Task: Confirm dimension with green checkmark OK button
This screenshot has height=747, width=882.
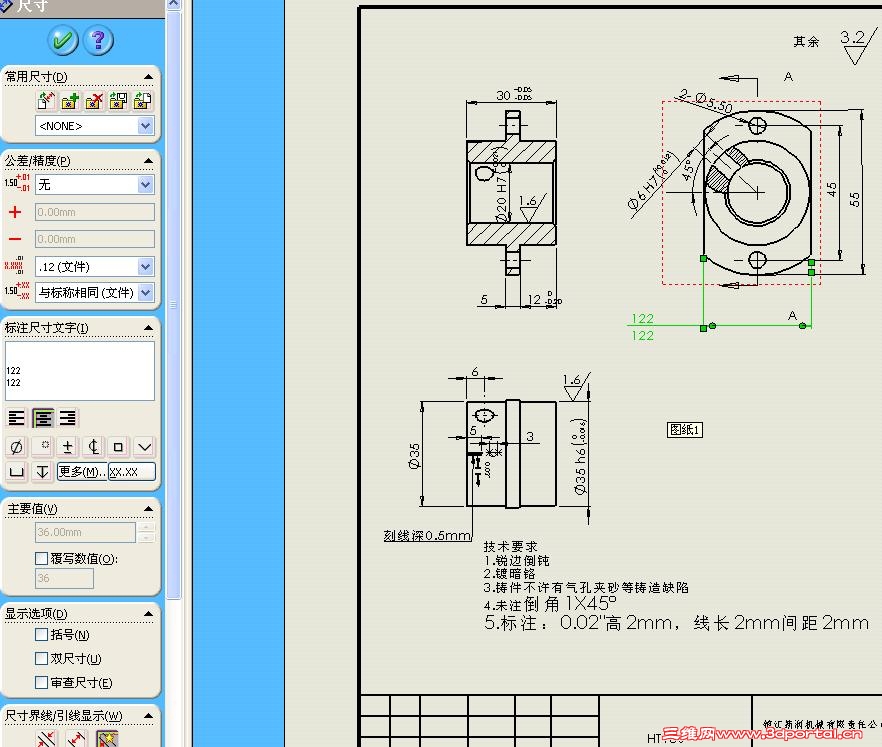Action: coord(62,40)
